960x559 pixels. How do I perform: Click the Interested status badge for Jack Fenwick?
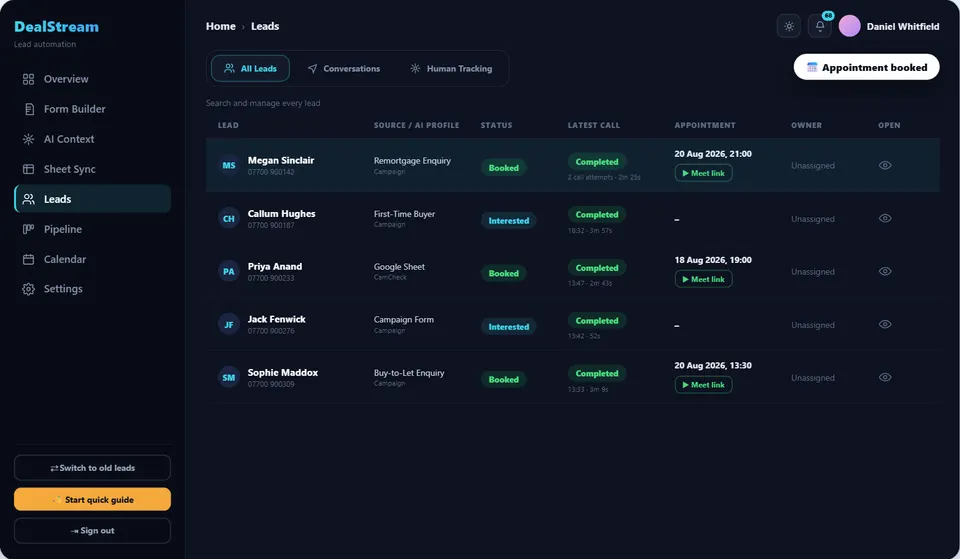pos(509,327)
